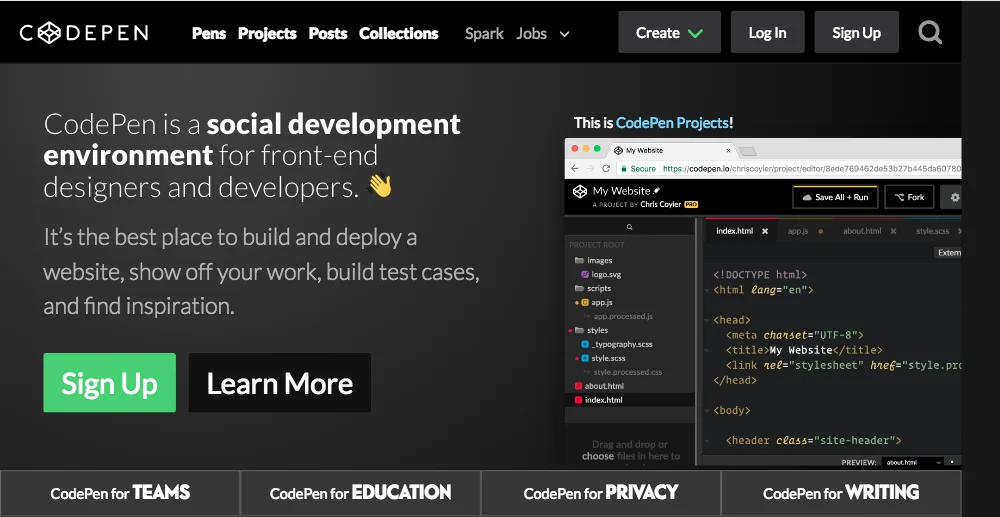This screenshot has height=517, width=1000.
Task: Open the Pens page
Action: pyautogui.click(x=209, y=33)
